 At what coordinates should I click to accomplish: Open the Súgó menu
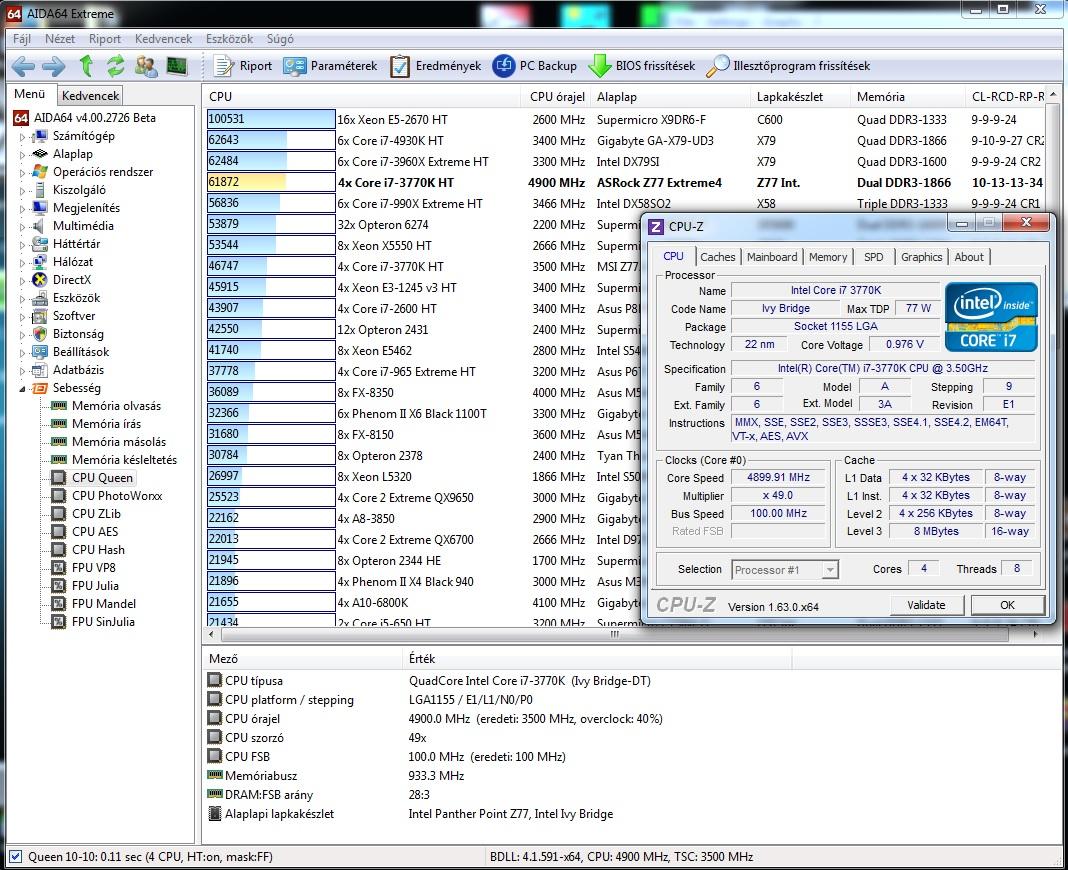coord(280,39)
